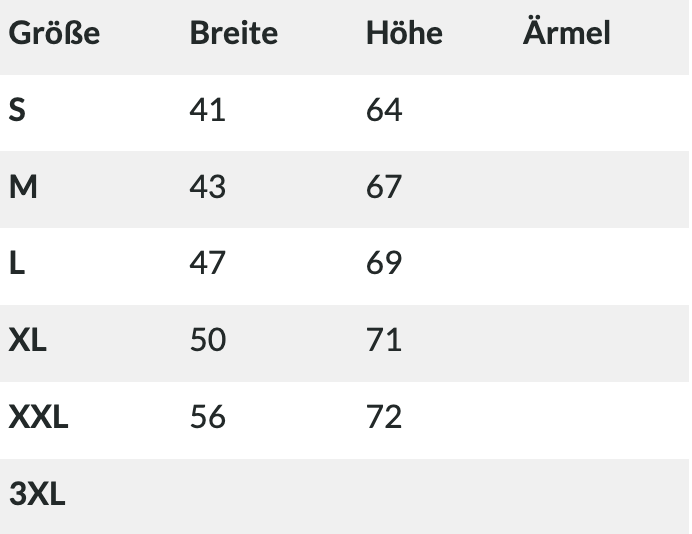Click the Breite value 41
Image resolution: width=692 pixels, height=534 pixels.
coord(207,110)
